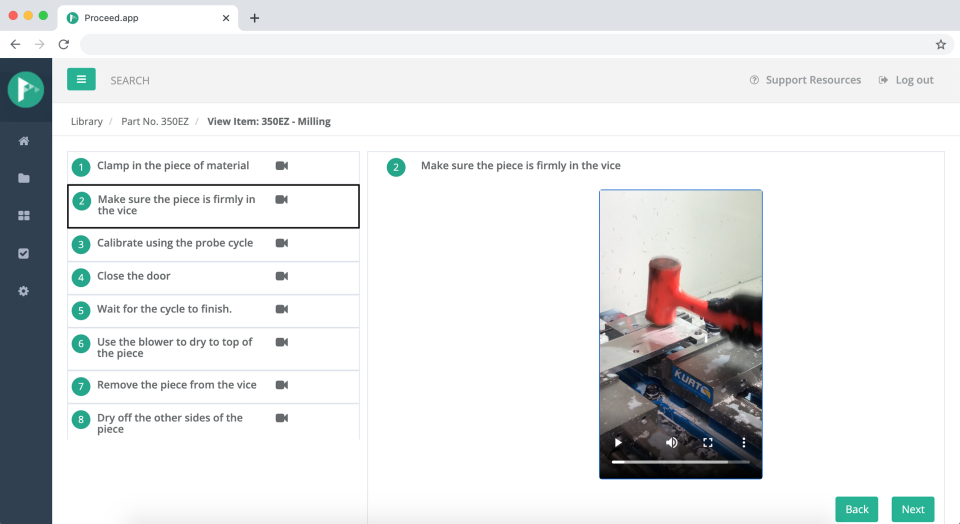Open the folder icon in sidebar
This screenshot has height=524, width=960.
pyautogui.click(x=24, y=178)
